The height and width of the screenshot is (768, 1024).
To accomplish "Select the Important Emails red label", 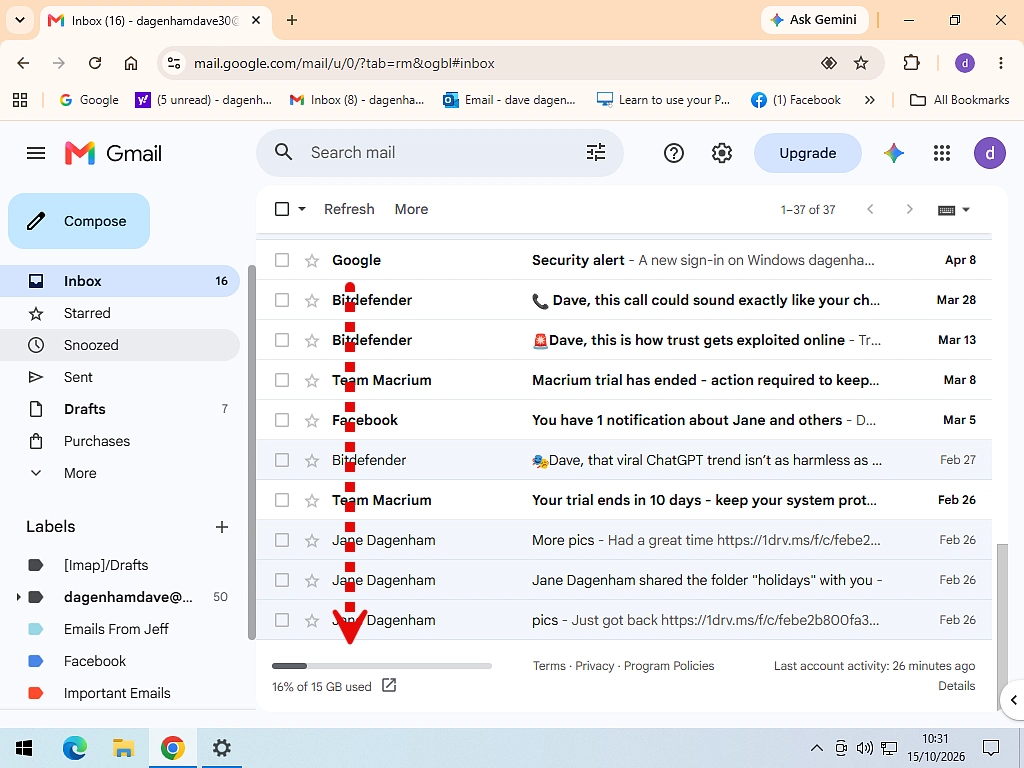I will 117,693.
